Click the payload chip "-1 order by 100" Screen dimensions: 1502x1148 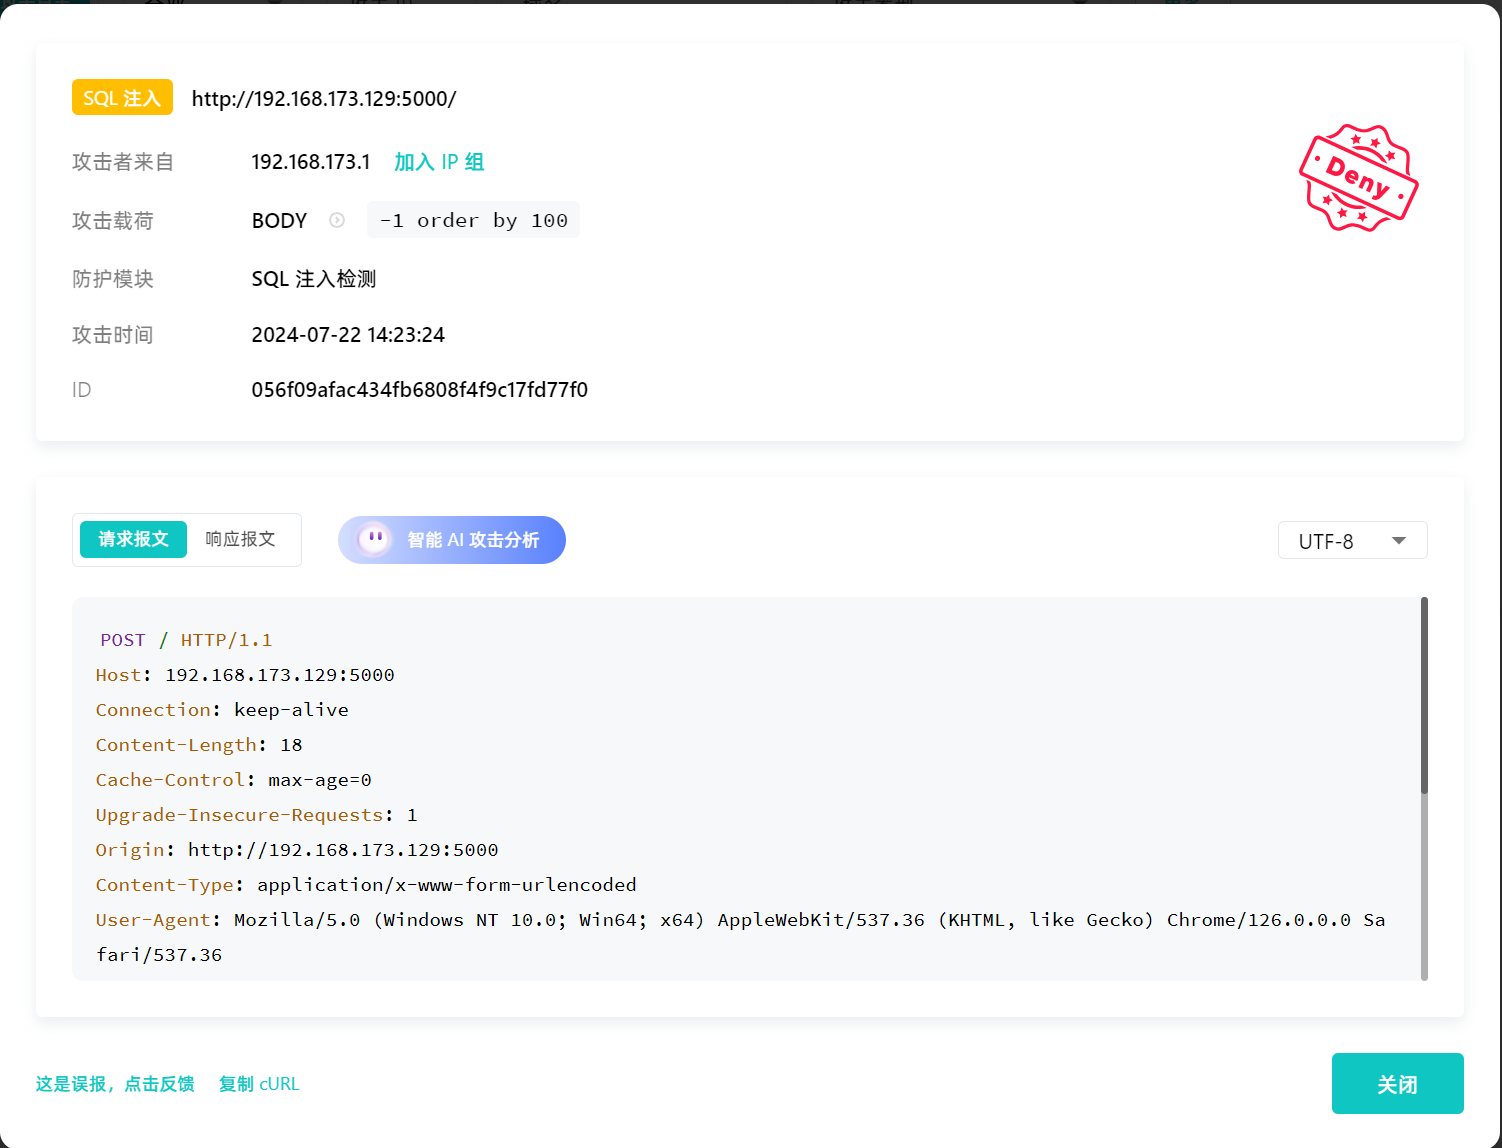tap(473, 220)
